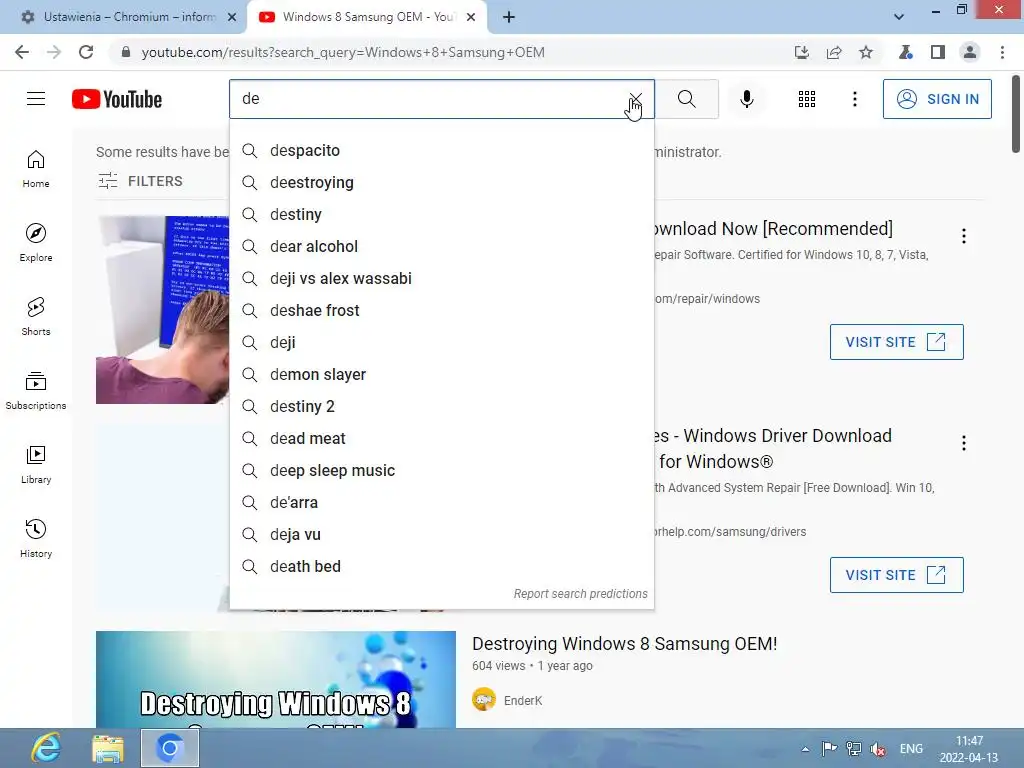This screenshot has height=768, width=1024.
Task: Open a new browser tab
Action: (x=509, y=18)
